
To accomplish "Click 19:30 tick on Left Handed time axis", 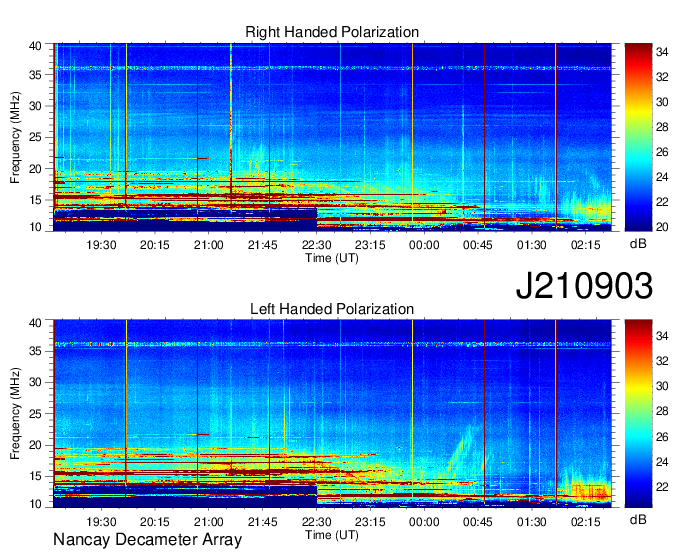I will [101, 522].
